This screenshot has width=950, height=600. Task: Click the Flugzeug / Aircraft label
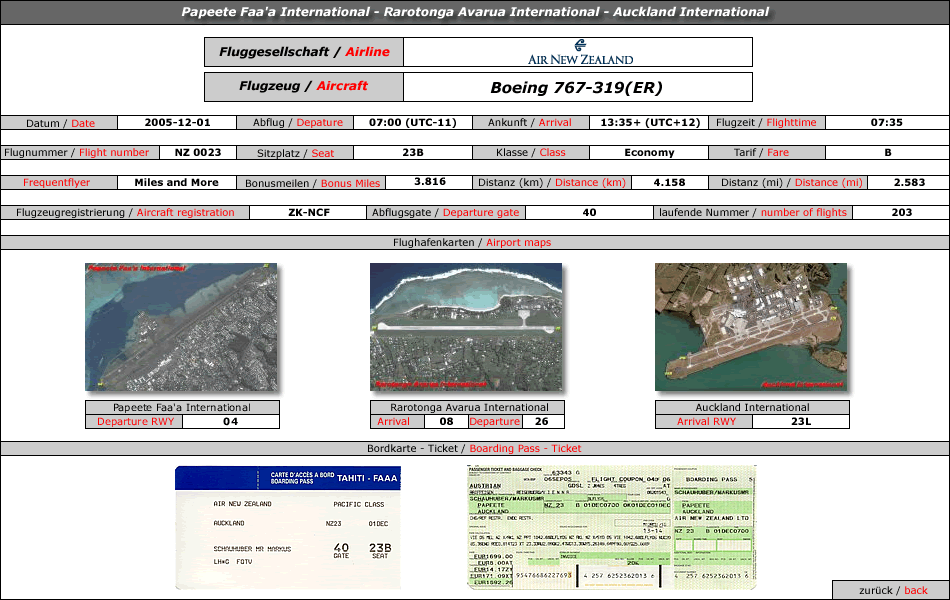pos(304,87)
